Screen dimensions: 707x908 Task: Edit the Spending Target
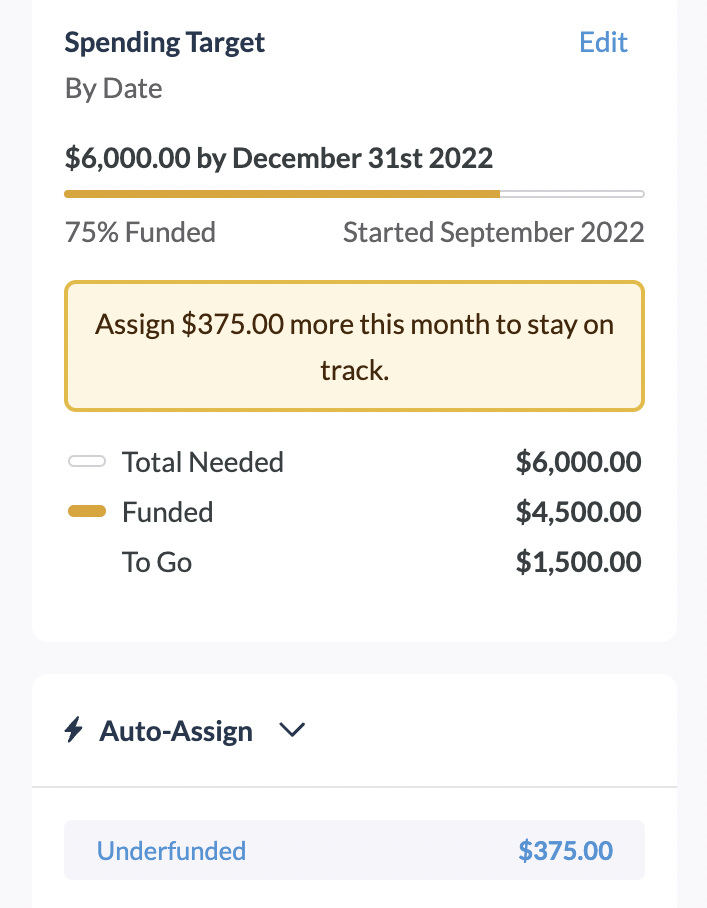[x=603, y=42]
